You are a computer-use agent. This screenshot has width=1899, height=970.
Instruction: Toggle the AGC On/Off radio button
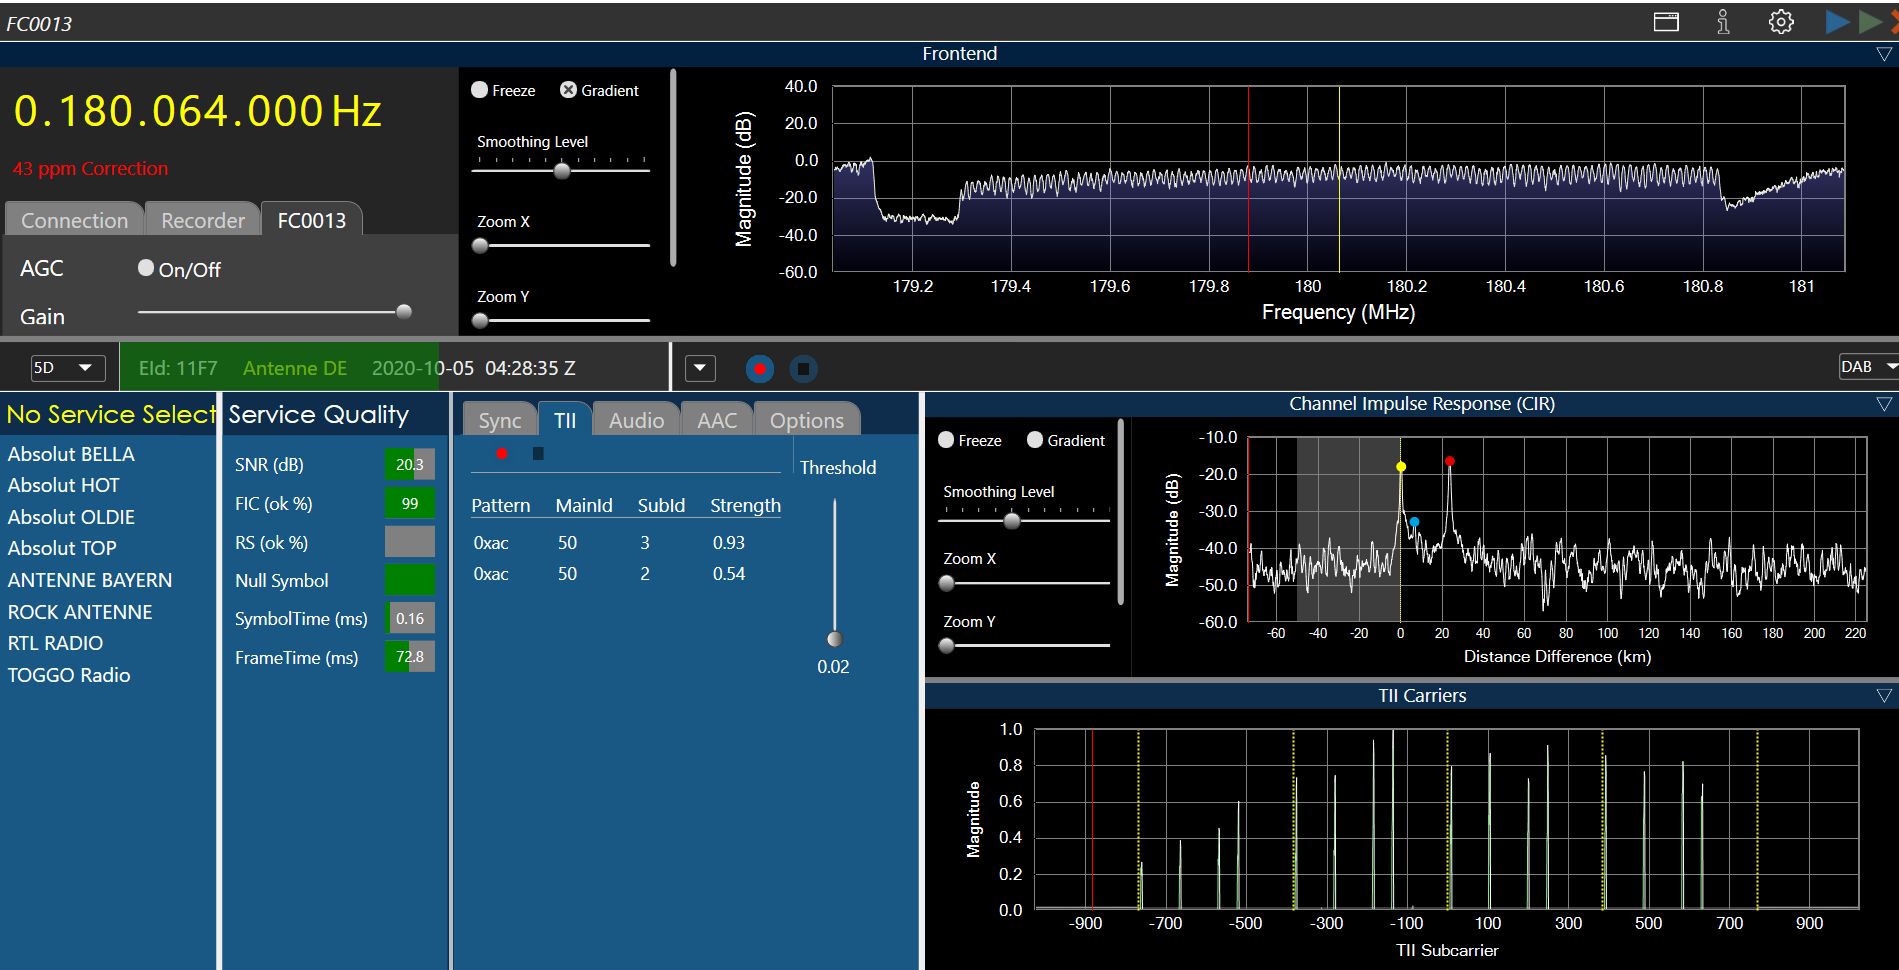[x=146, y=268]
